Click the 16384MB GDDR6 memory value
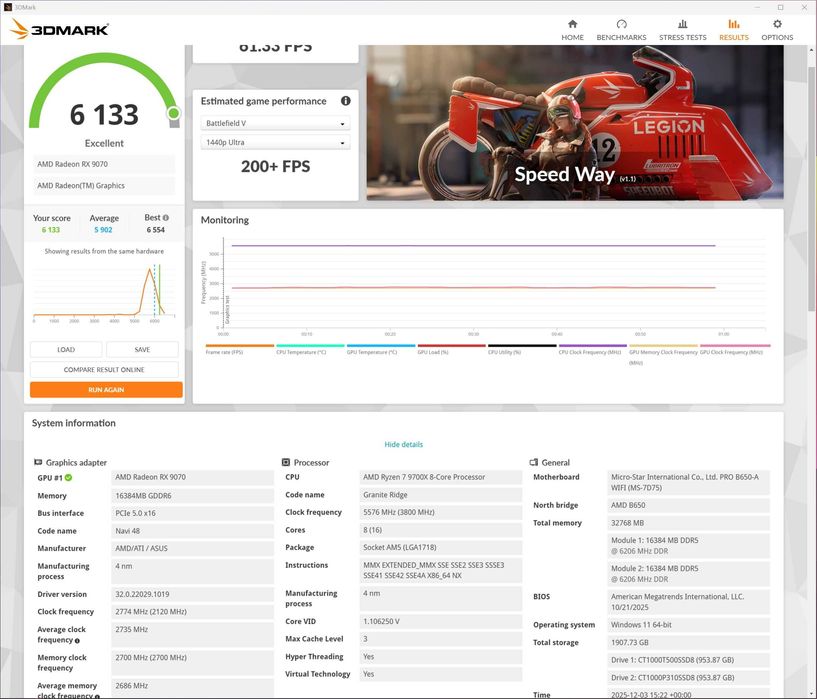This screenshot has width=817, height=699. 192,496
